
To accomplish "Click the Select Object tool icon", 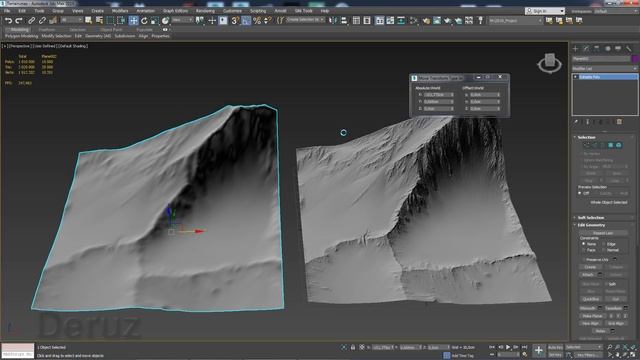I will click(x=89, y=20).
